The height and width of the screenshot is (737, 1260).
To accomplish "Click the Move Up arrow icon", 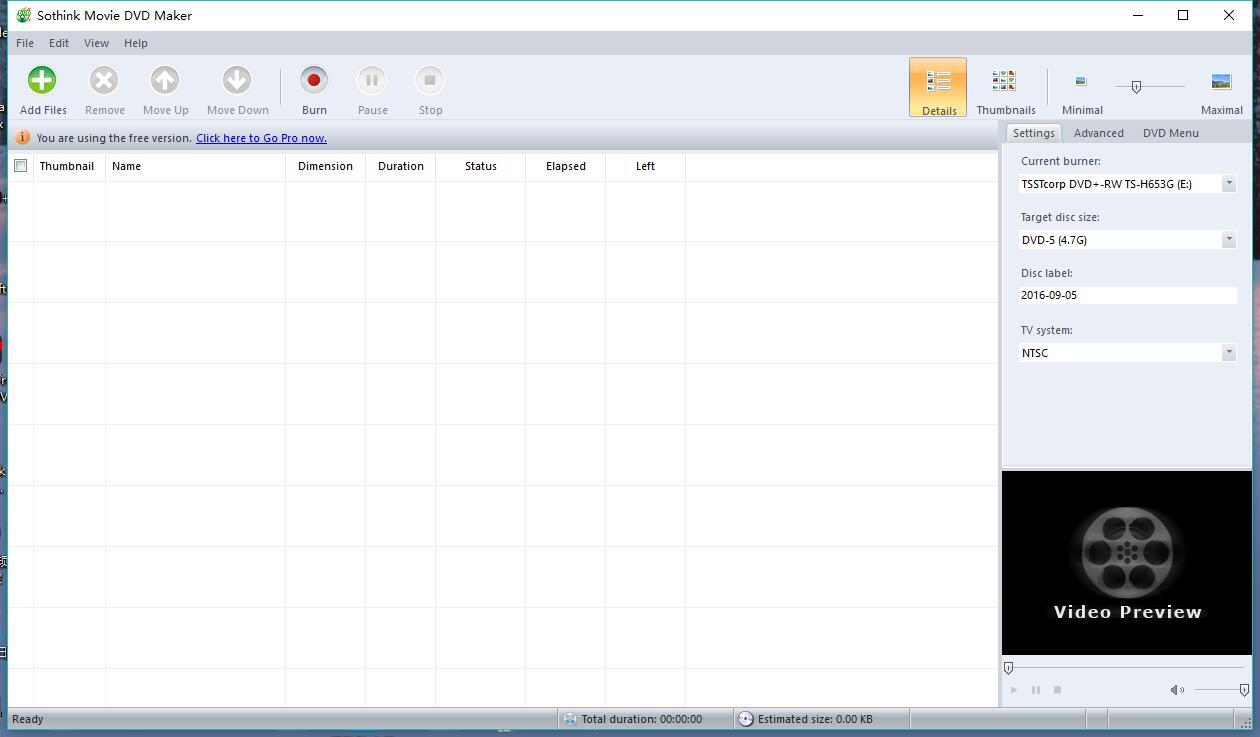I will pos(165,80).
